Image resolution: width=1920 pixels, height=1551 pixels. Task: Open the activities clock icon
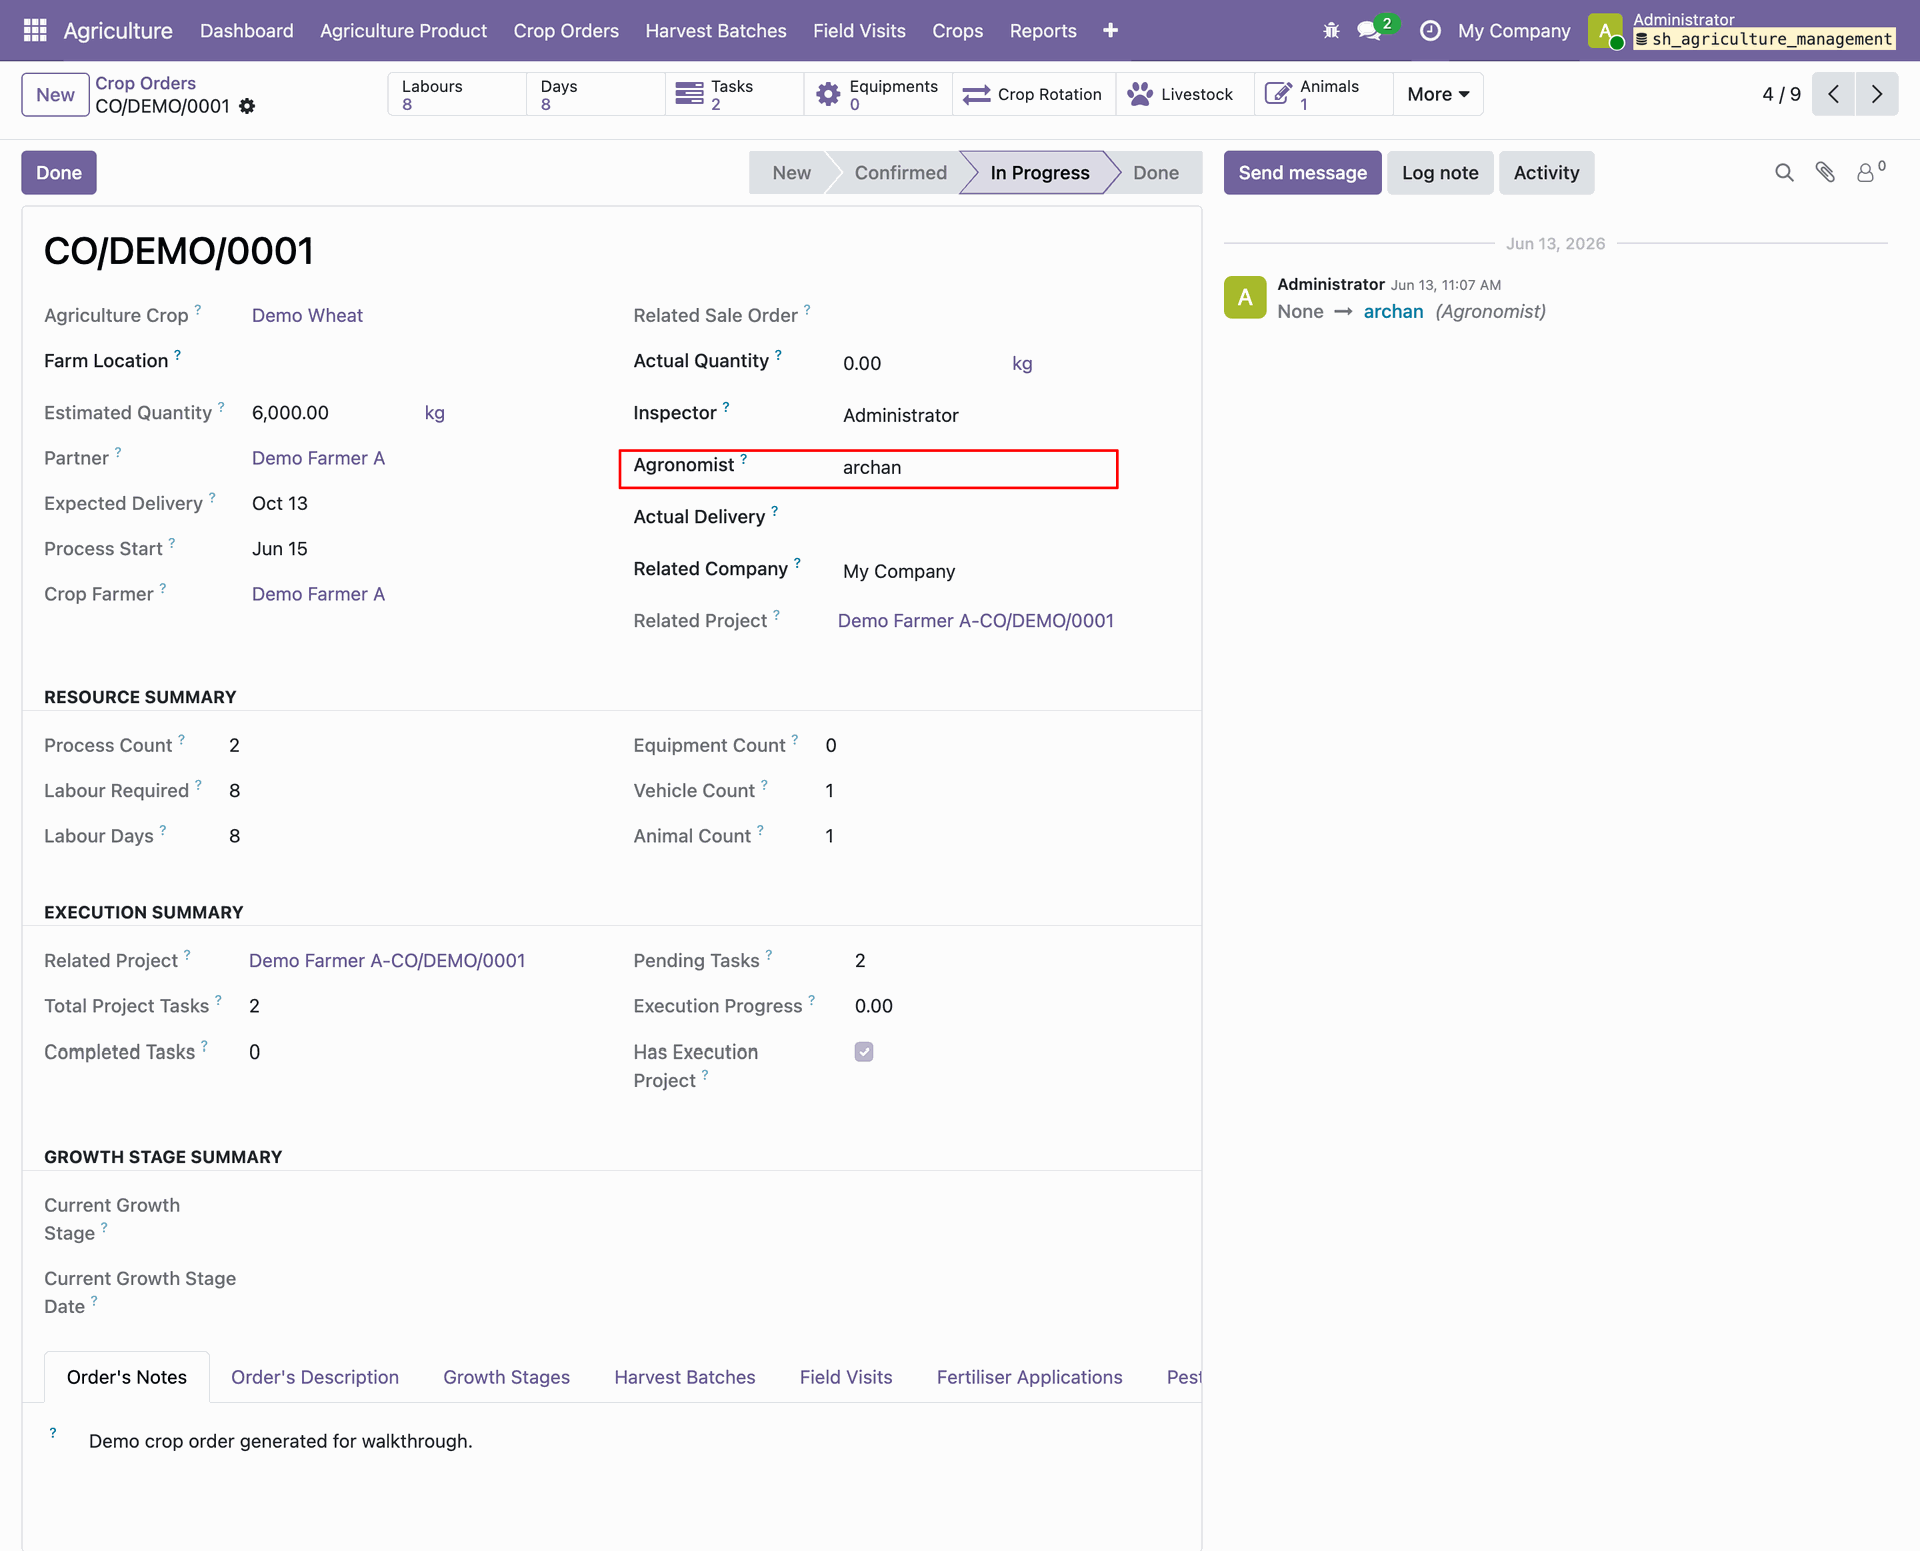tap(1431, 31)
